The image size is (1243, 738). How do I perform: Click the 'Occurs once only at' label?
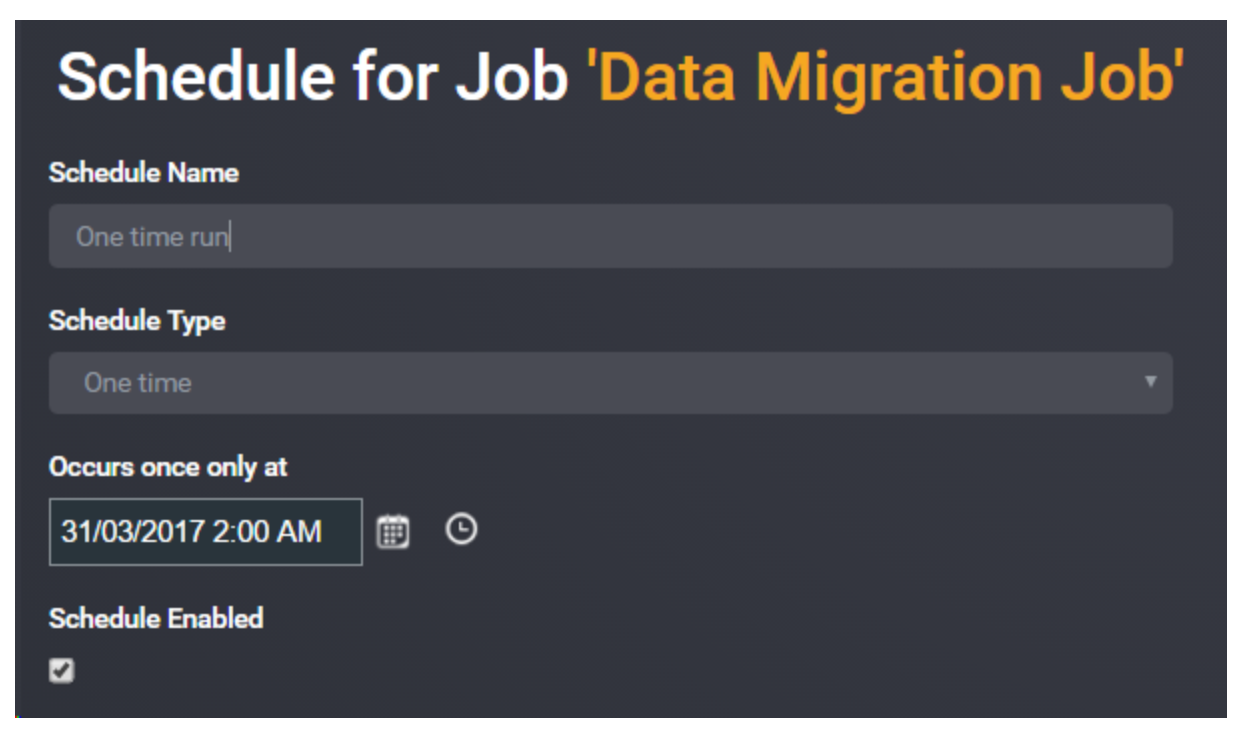[x=168, y=467]
